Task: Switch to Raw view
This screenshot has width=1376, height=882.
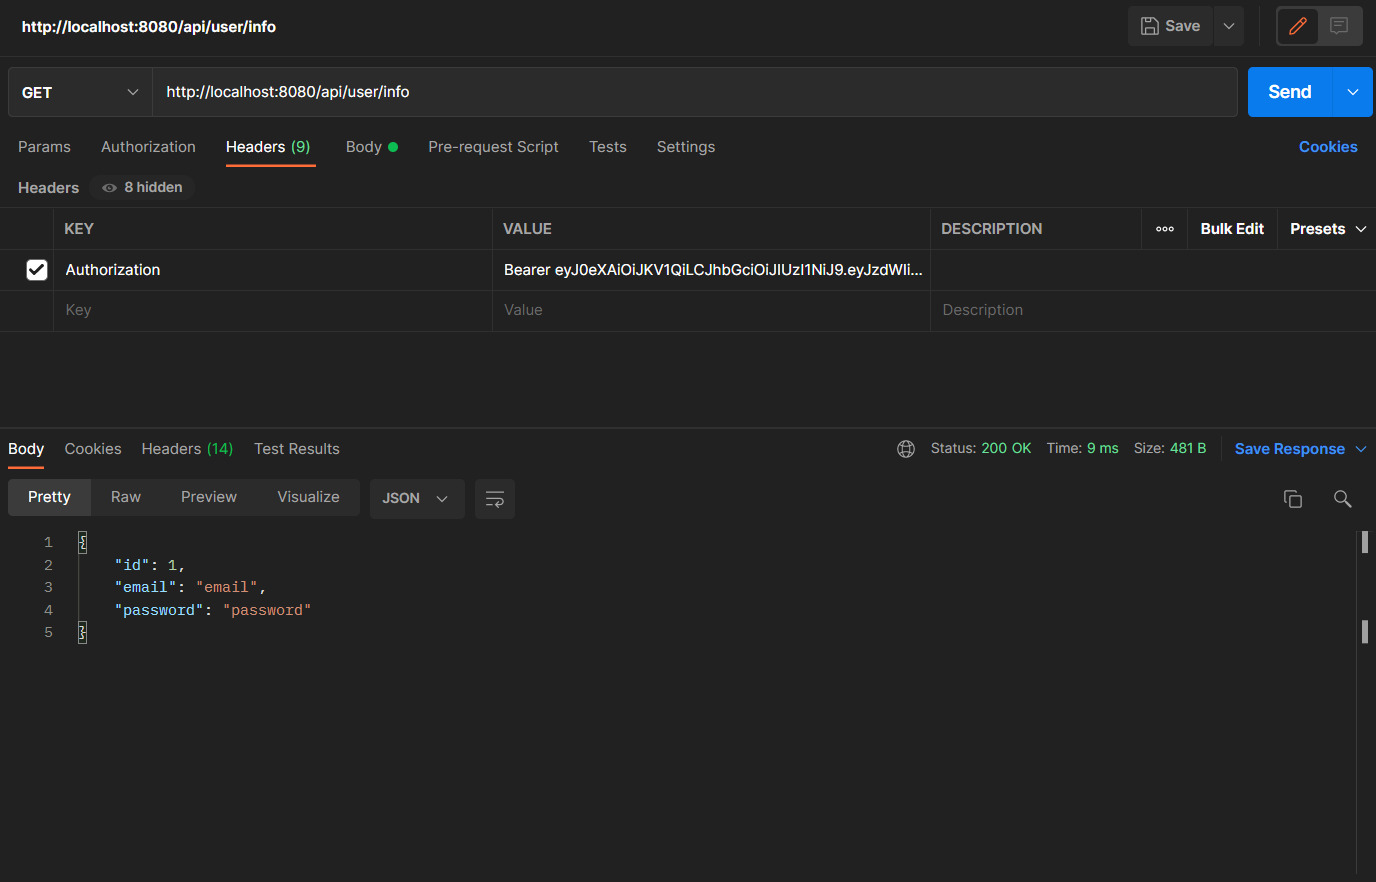Action: (126, 497)
